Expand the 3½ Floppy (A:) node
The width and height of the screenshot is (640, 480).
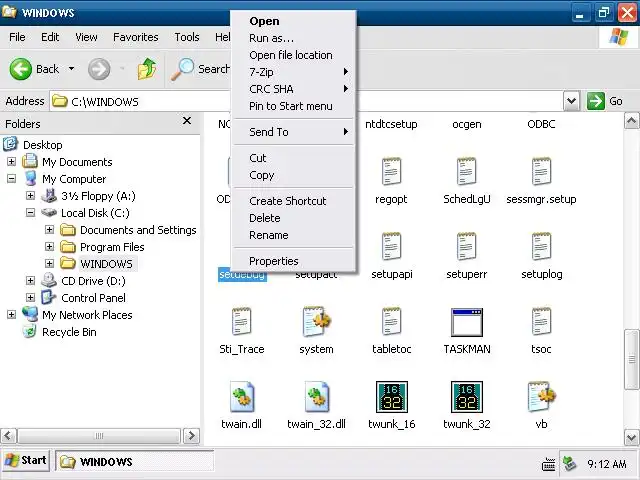pos(30,196)
